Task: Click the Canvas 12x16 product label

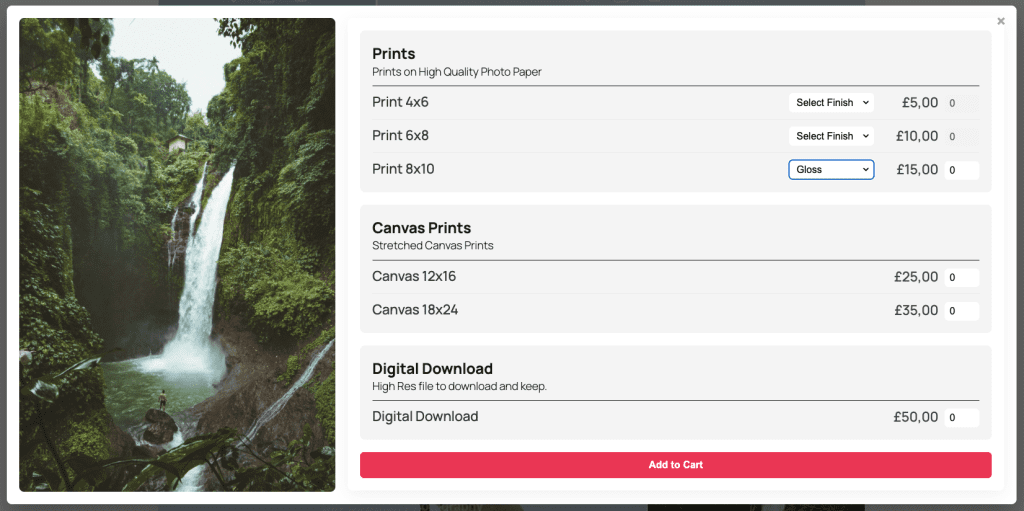Action: coord(414,276)
